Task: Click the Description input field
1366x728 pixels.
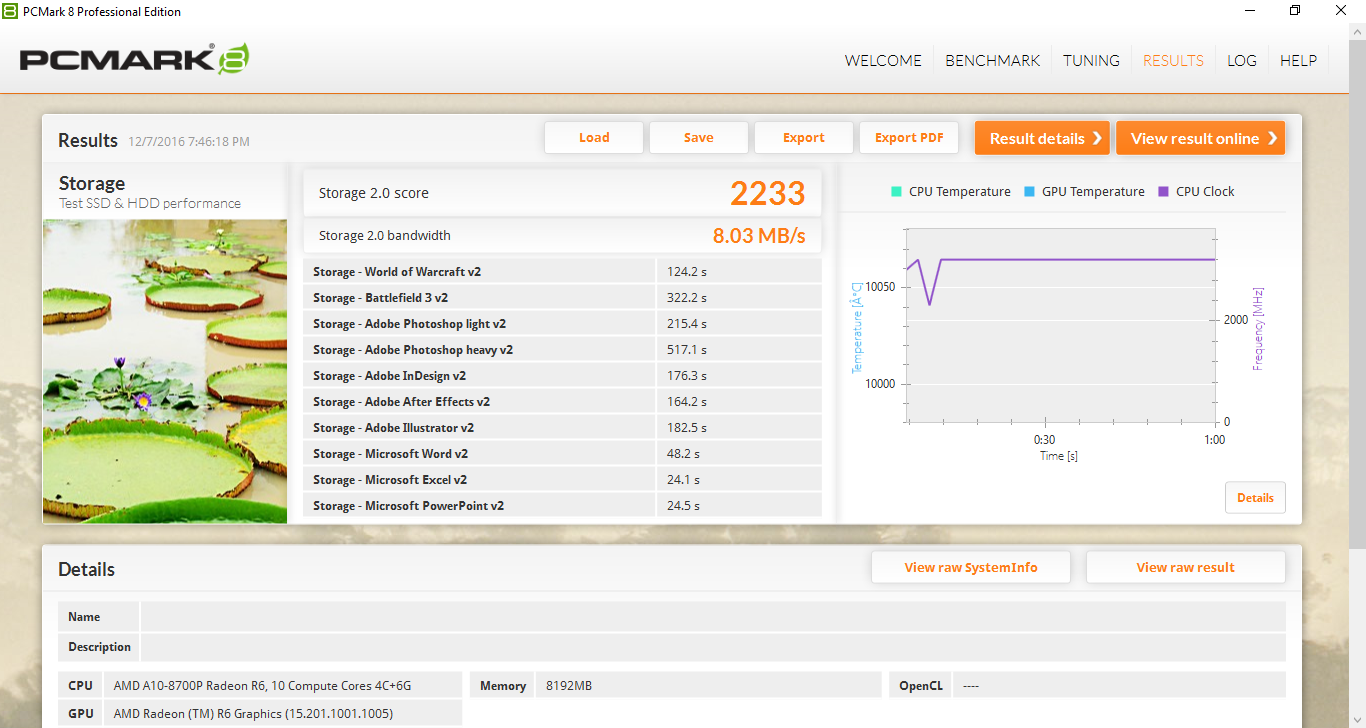Action: point(713,647)
